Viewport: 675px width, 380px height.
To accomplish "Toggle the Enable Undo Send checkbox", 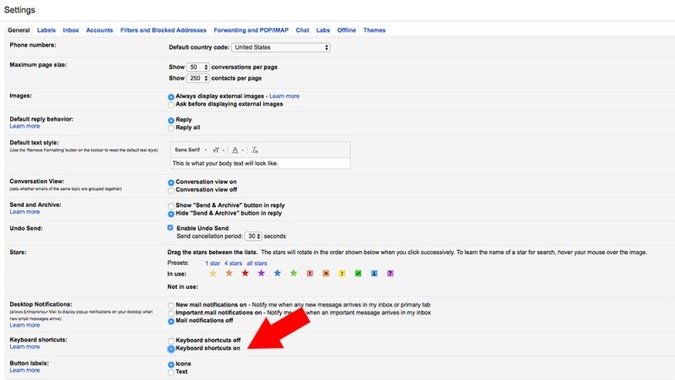I will click(x=170, y=228).
